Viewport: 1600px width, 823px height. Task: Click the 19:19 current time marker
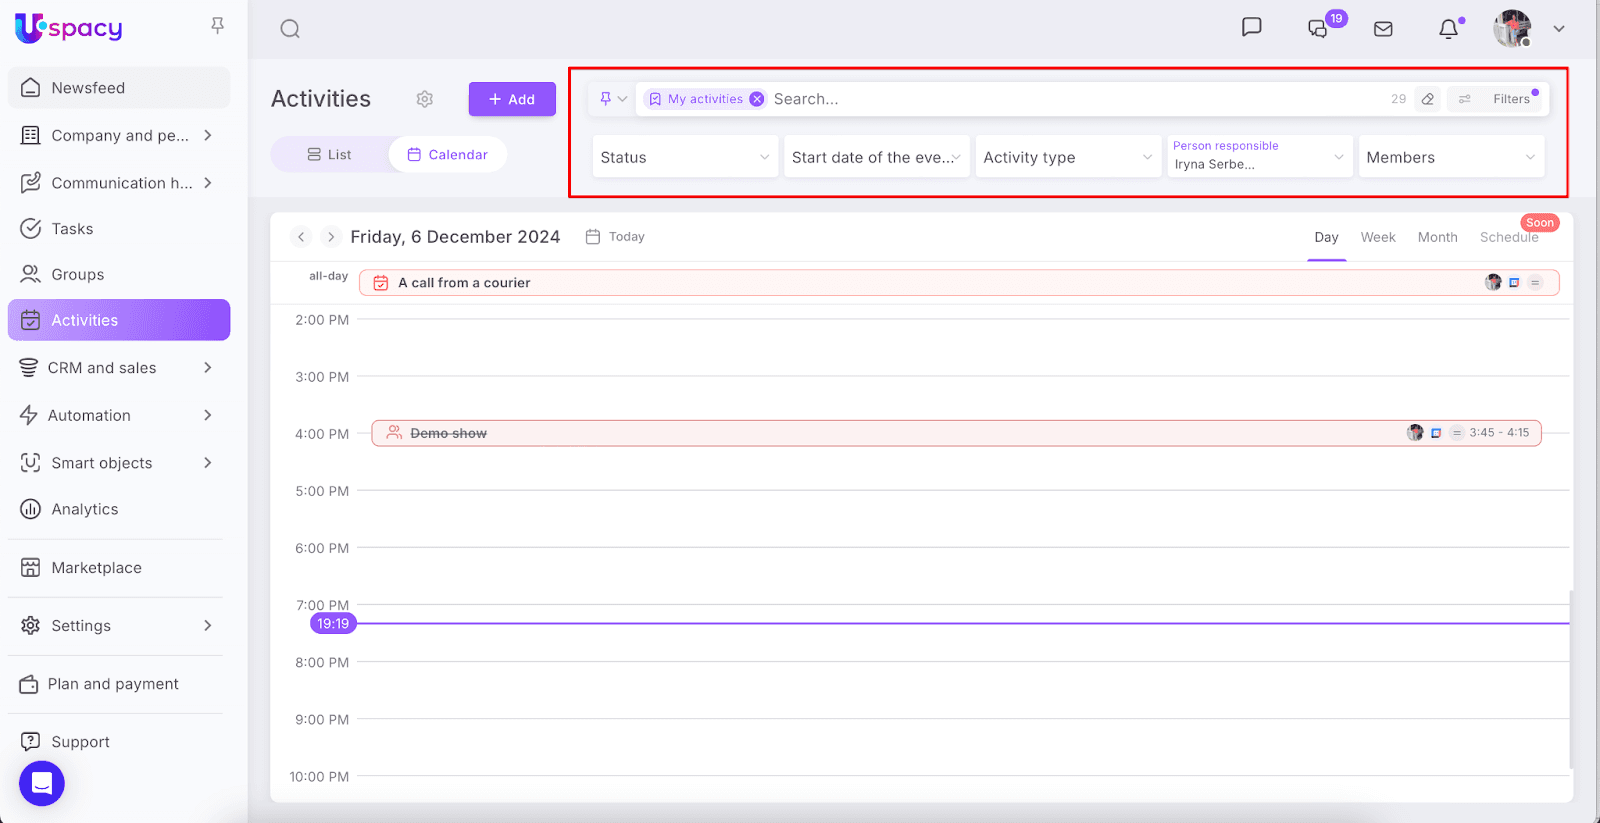[x=333, y=624]
